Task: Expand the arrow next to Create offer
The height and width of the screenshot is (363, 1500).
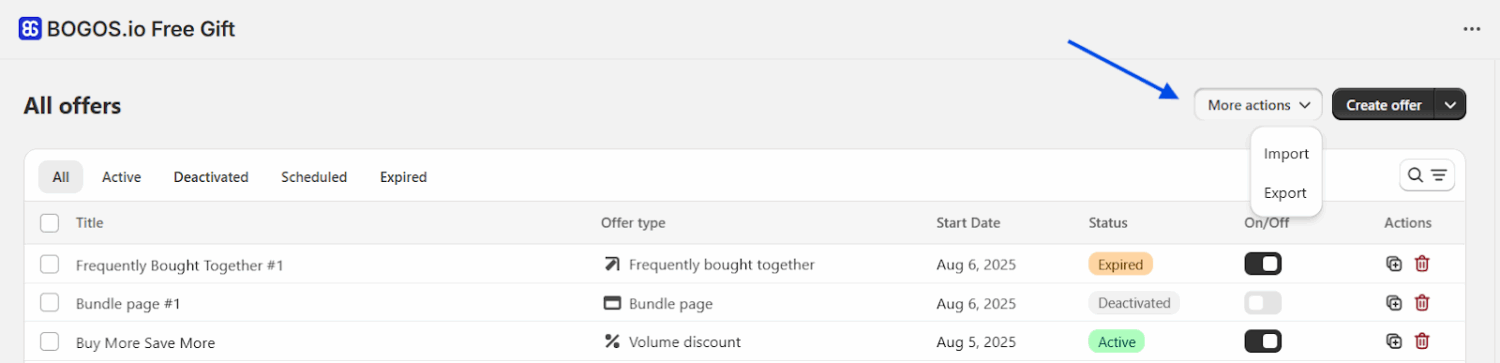Action: coord(1451,105)
